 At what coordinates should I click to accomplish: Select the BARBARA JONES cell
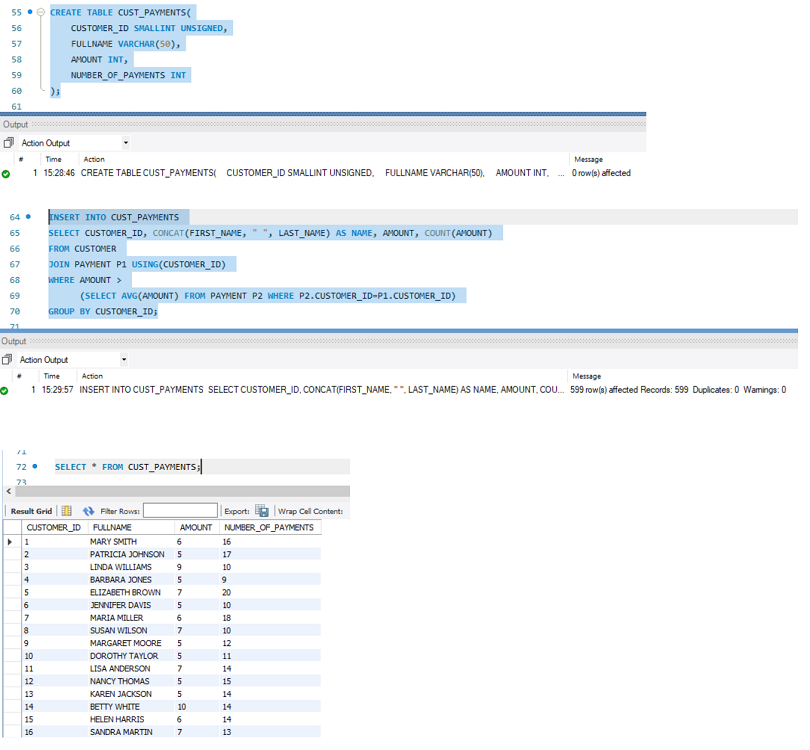131,580
